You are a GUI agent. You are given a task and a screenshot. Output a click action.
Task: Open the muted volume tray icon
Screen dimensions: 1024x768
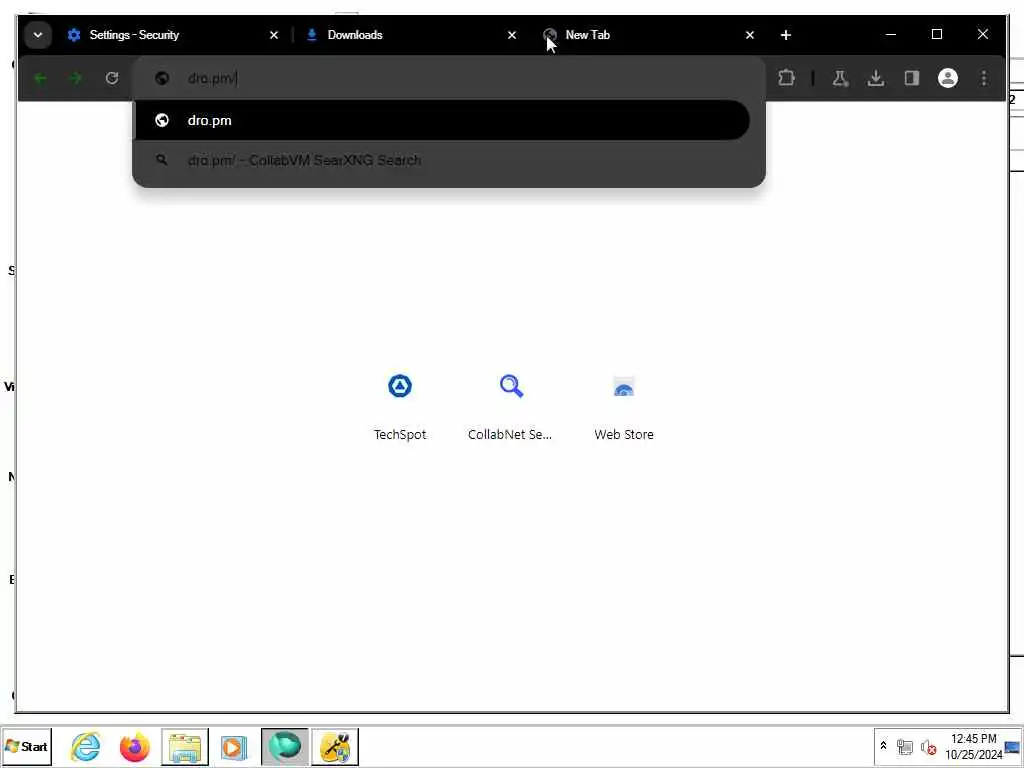point(928,746)
